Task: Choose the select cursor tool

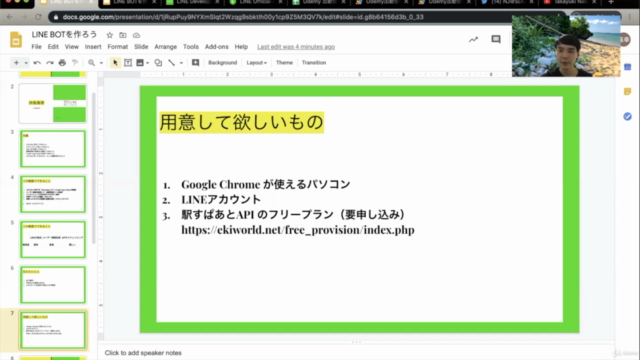Action: (x=115, y=62)
